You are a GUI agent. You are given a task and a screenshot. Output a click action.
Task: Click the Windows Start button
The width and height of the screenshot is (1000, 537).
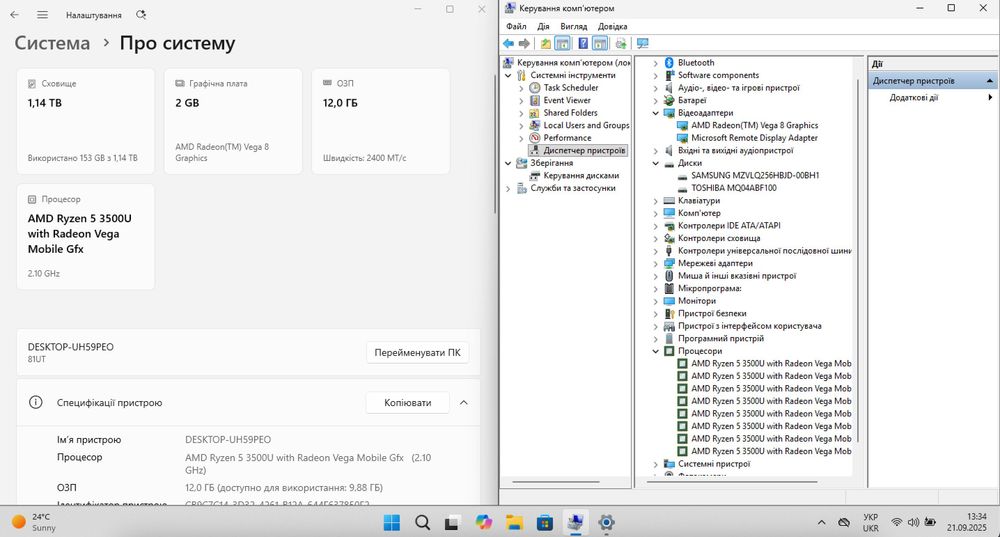[x=392, y=522]
